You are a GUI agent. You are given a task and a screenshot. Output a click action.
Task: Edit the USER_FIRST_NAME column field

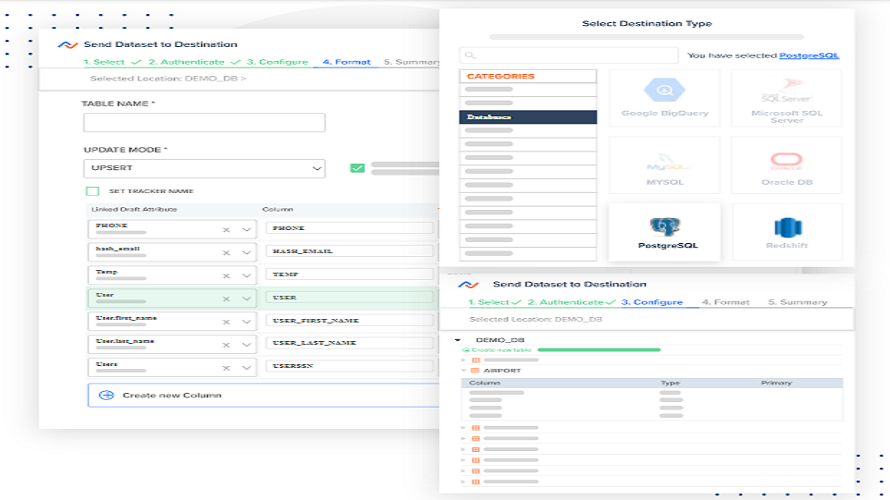click(x=350, y=321)
